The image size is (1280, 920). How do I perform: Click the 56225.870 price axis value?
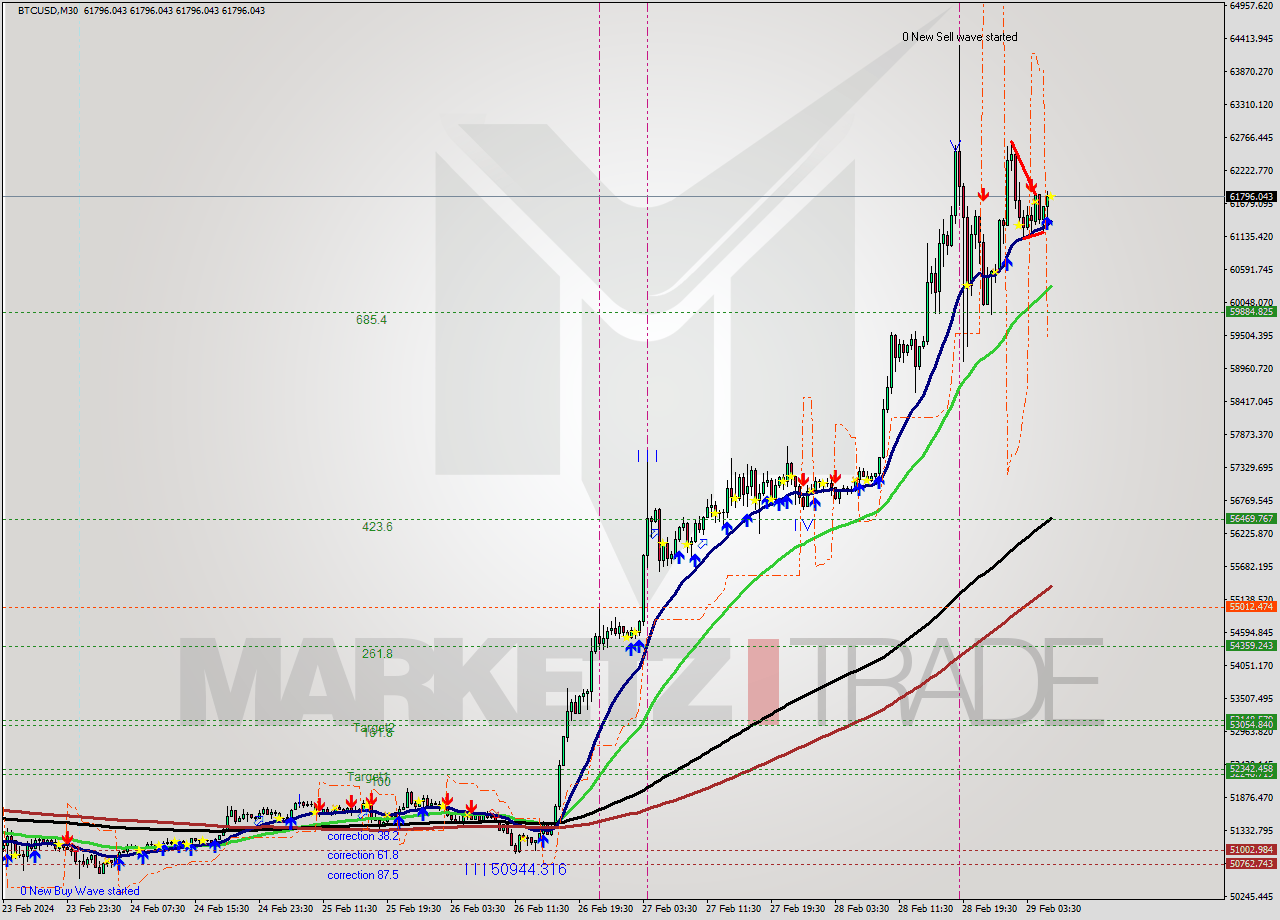1251,534
